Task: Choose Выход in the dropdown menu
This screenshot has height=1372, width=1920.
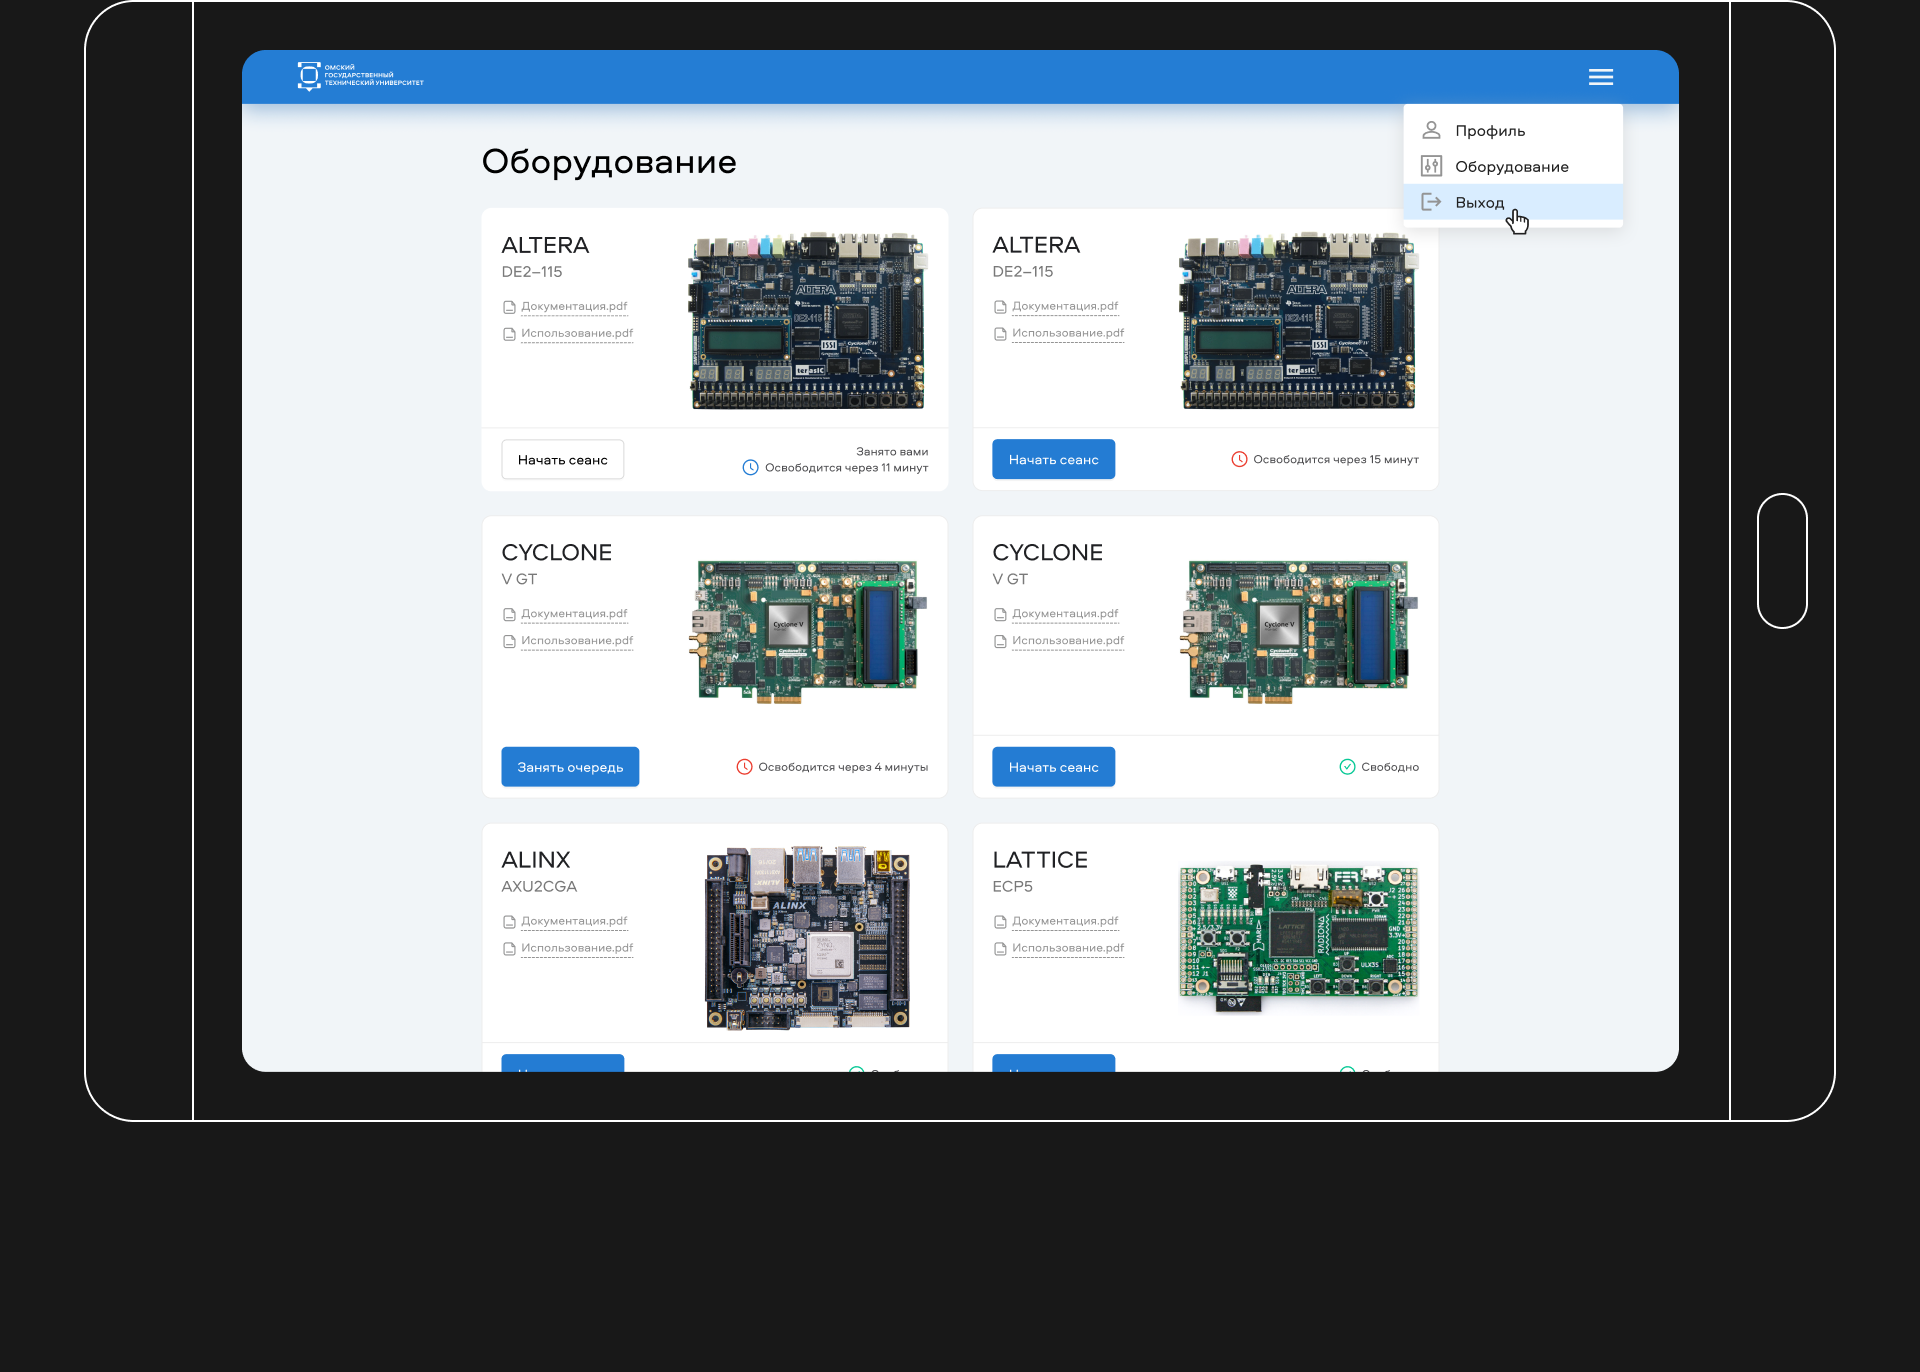Action: click(1479, 203)
